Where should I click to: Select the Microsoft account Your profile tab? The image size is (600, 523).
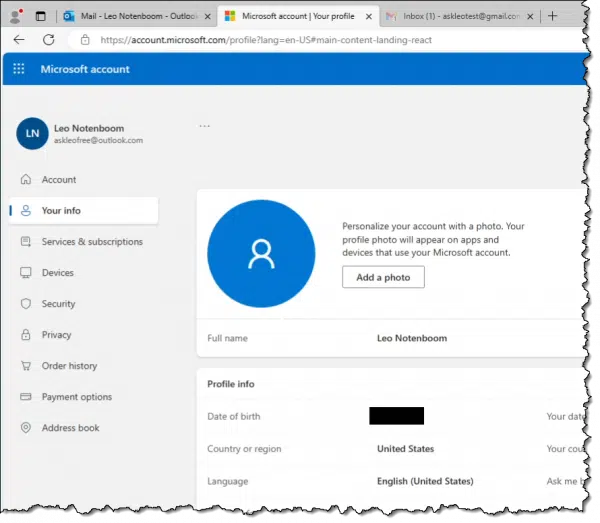click(x=298, y=16)
